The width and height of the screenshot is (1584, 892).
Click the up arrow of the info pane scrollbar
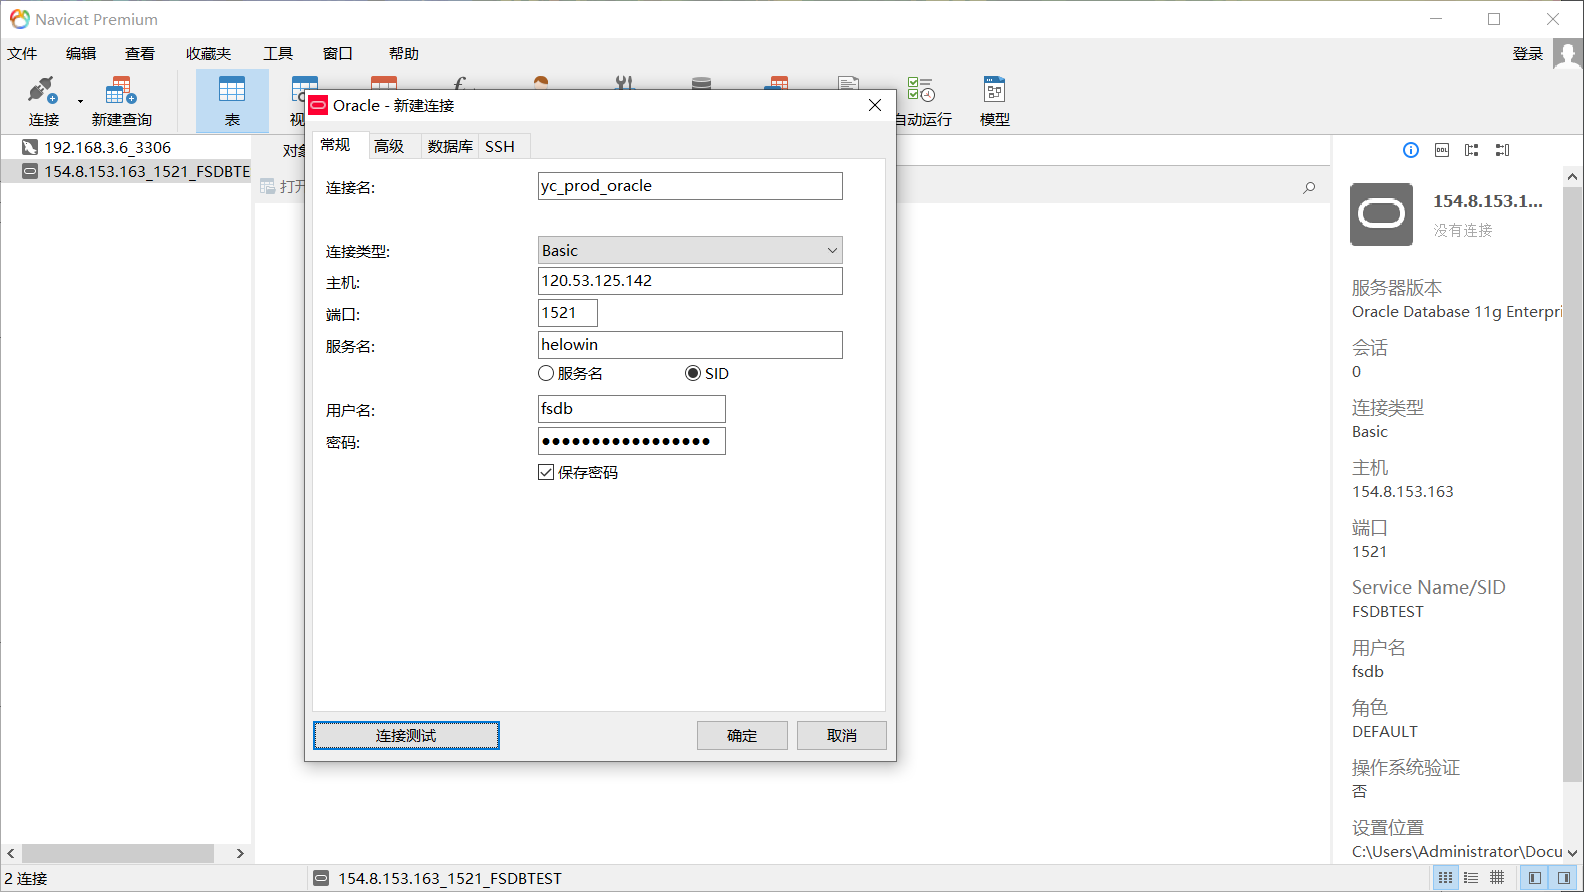1572,176
